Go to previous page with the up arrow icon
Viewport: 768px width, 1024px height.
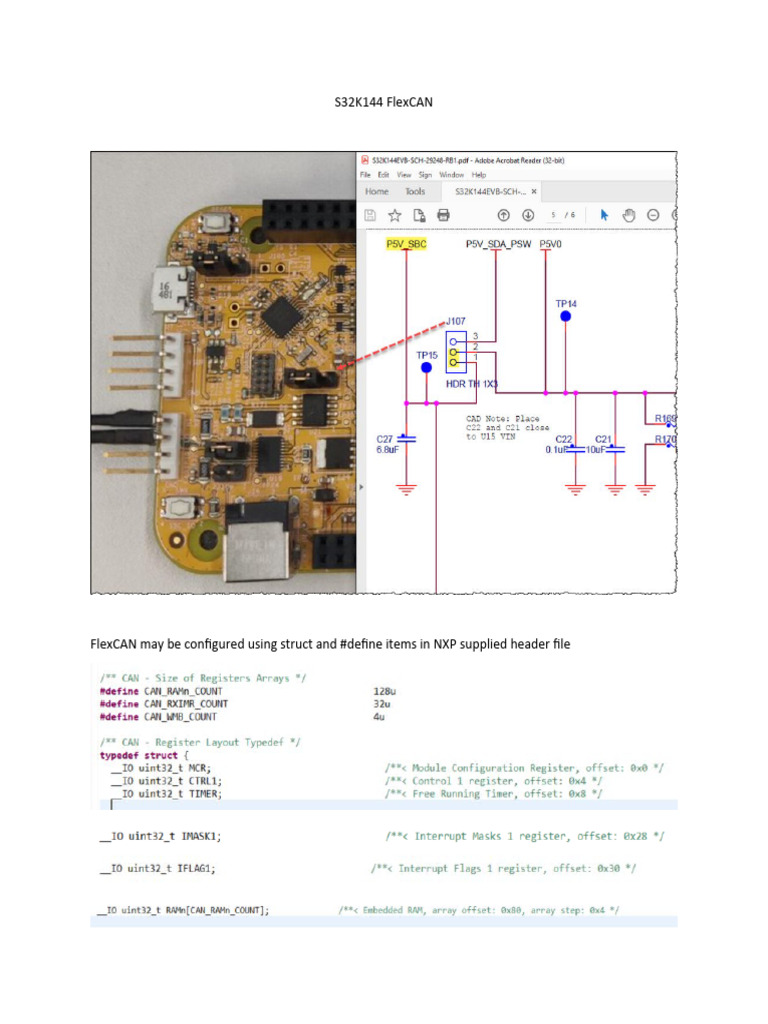point(504,216)
